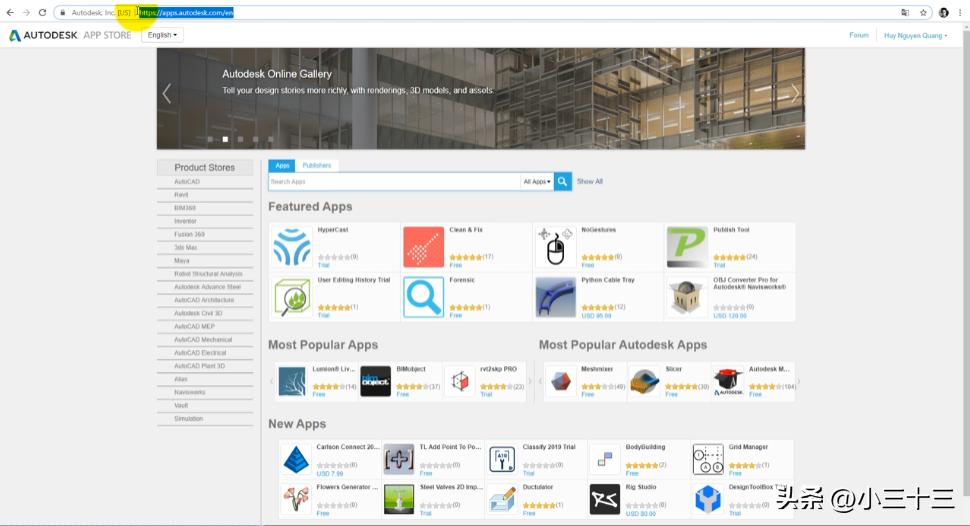Click the page vertical scrollbar
Image resolution: width=970 pixels, height=526 pixels.
tap(966, 272)
